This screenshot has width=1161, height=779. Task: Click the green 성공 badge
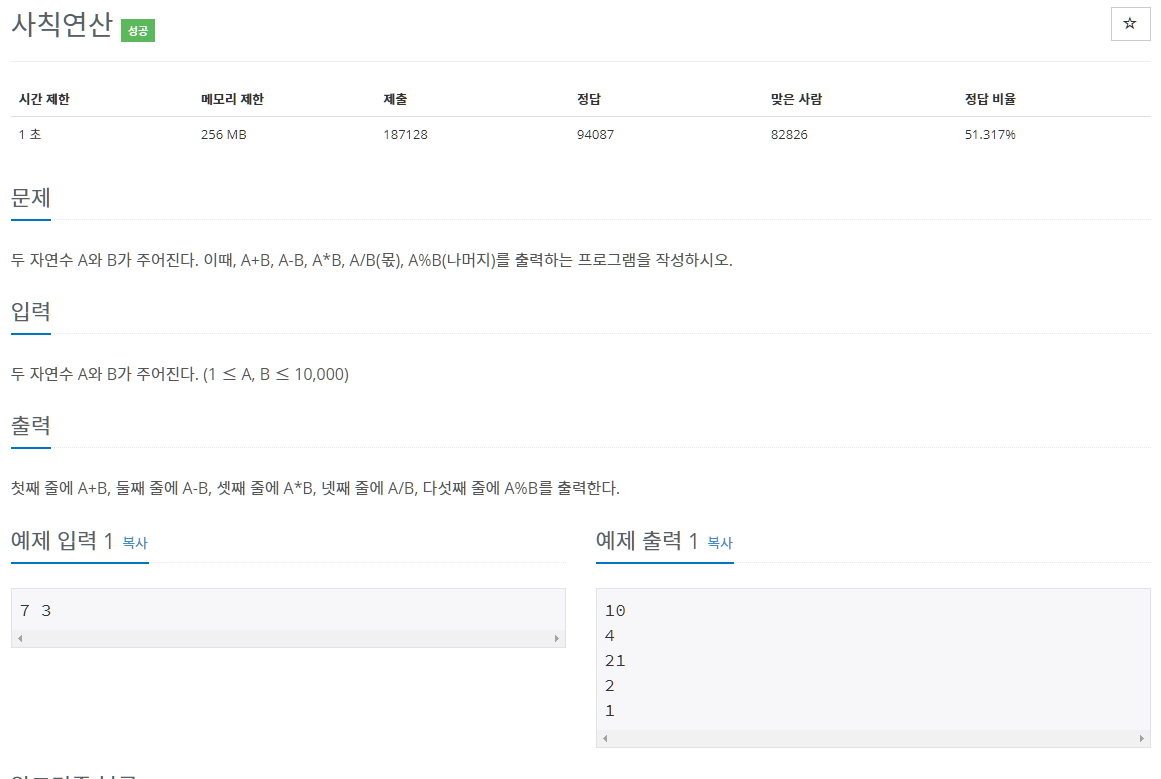(x=138, y=30)
